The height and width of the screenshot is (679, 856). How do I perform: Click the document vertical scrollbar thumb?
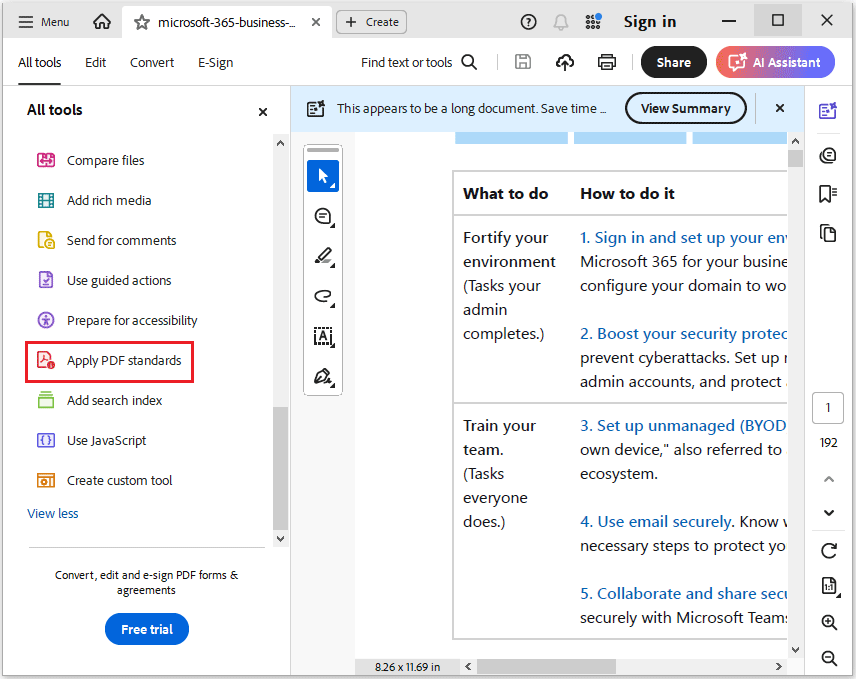tap(795, 159)
